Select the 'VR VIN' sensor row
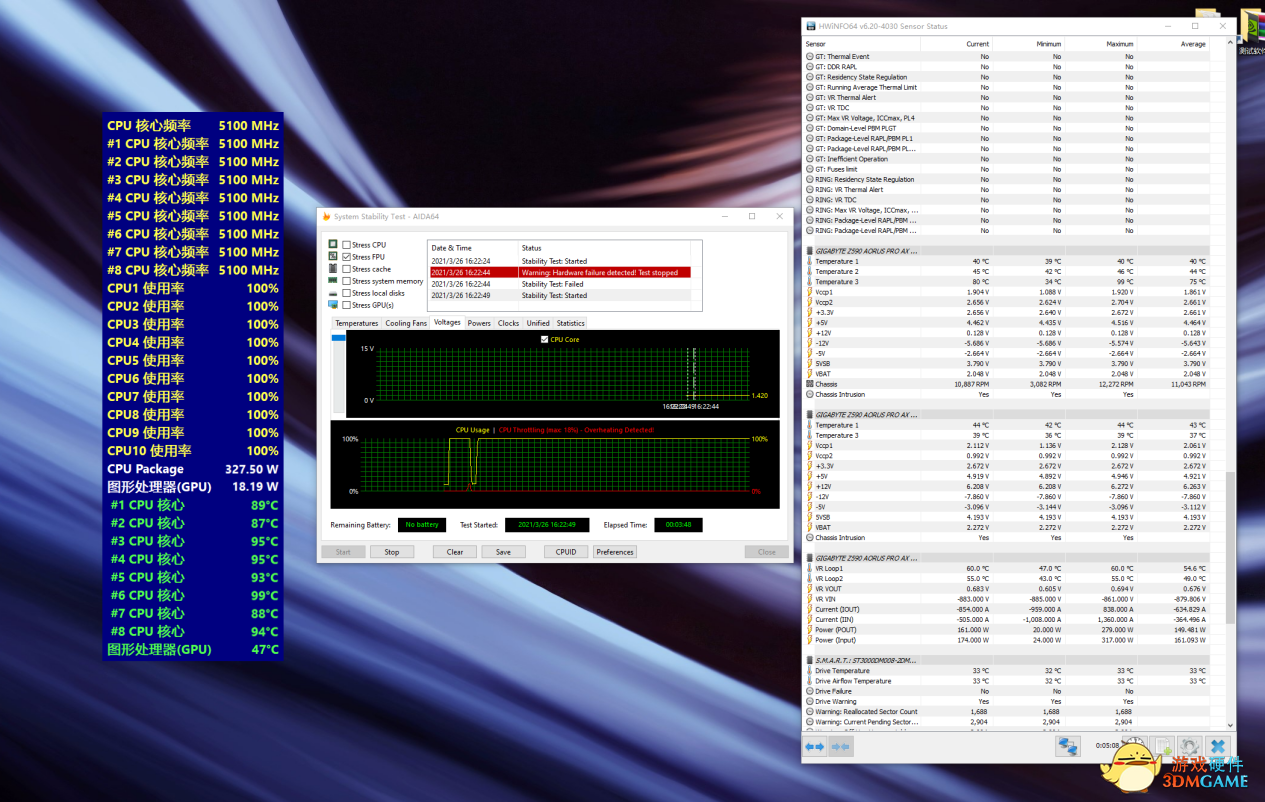This screenshot has height=802, width=1265. (1007, 599)
